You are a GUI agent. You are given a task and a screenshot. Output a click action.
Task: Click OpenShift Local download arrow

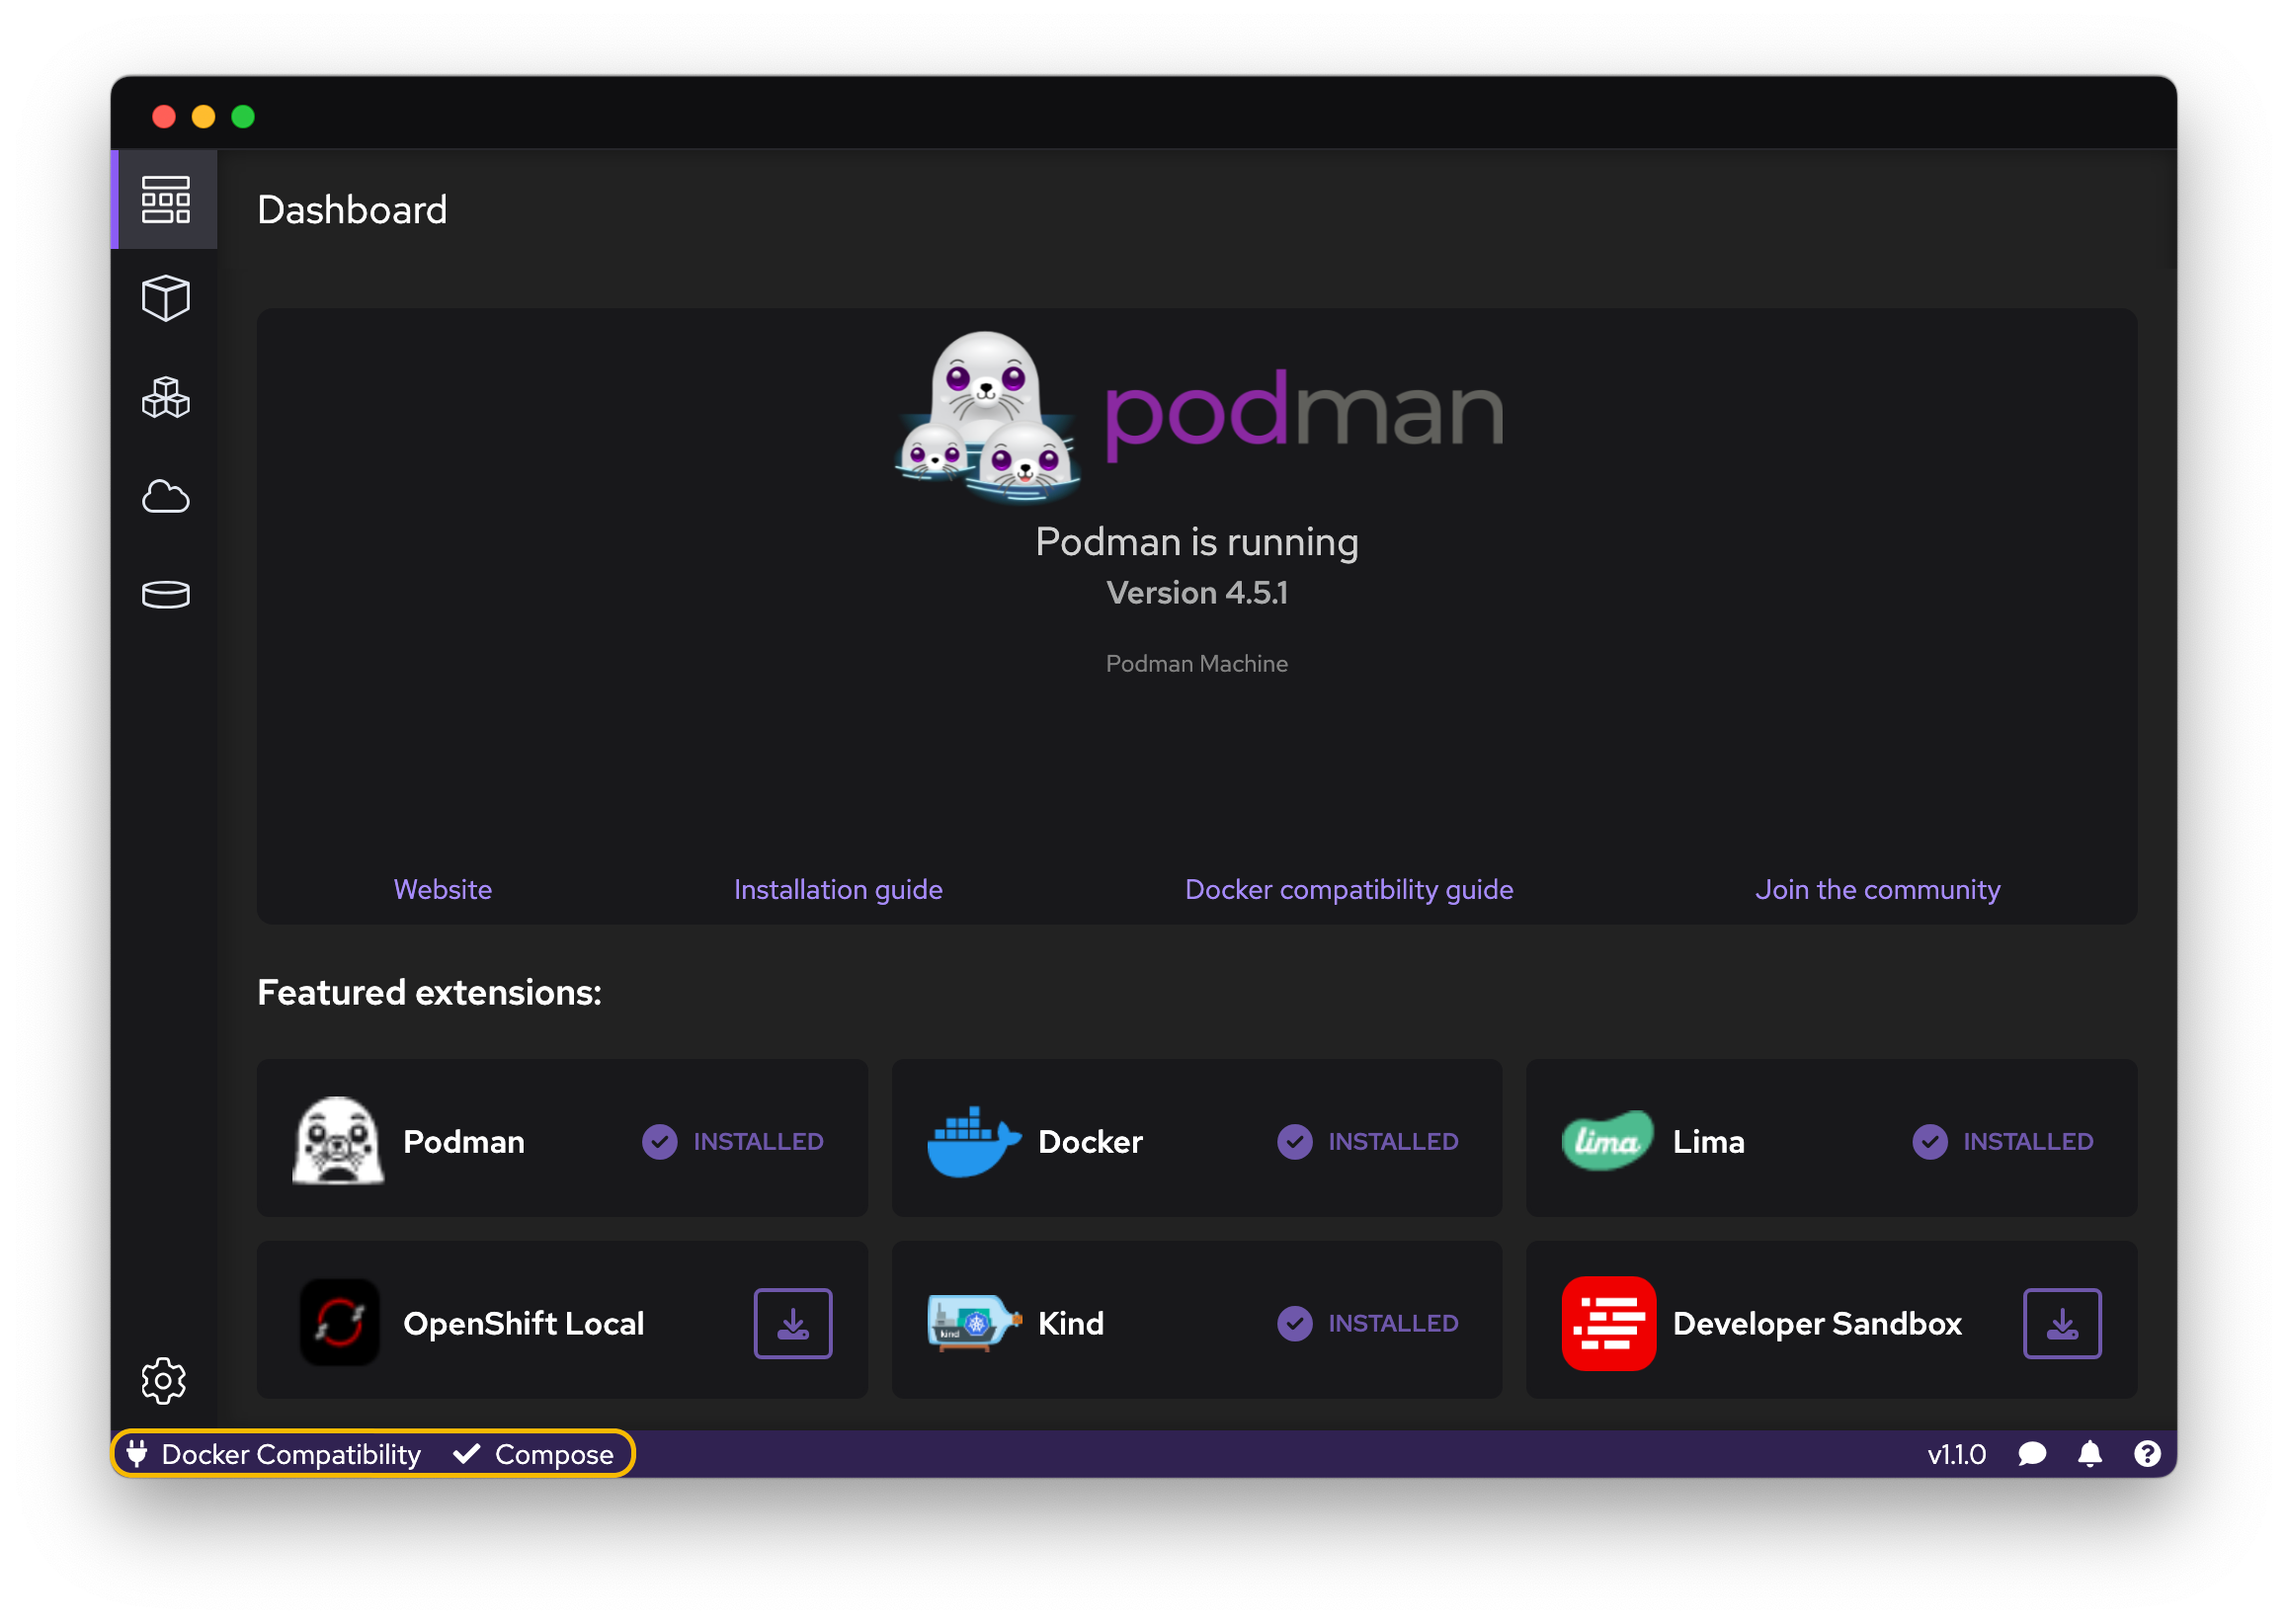coord(794,1324)
